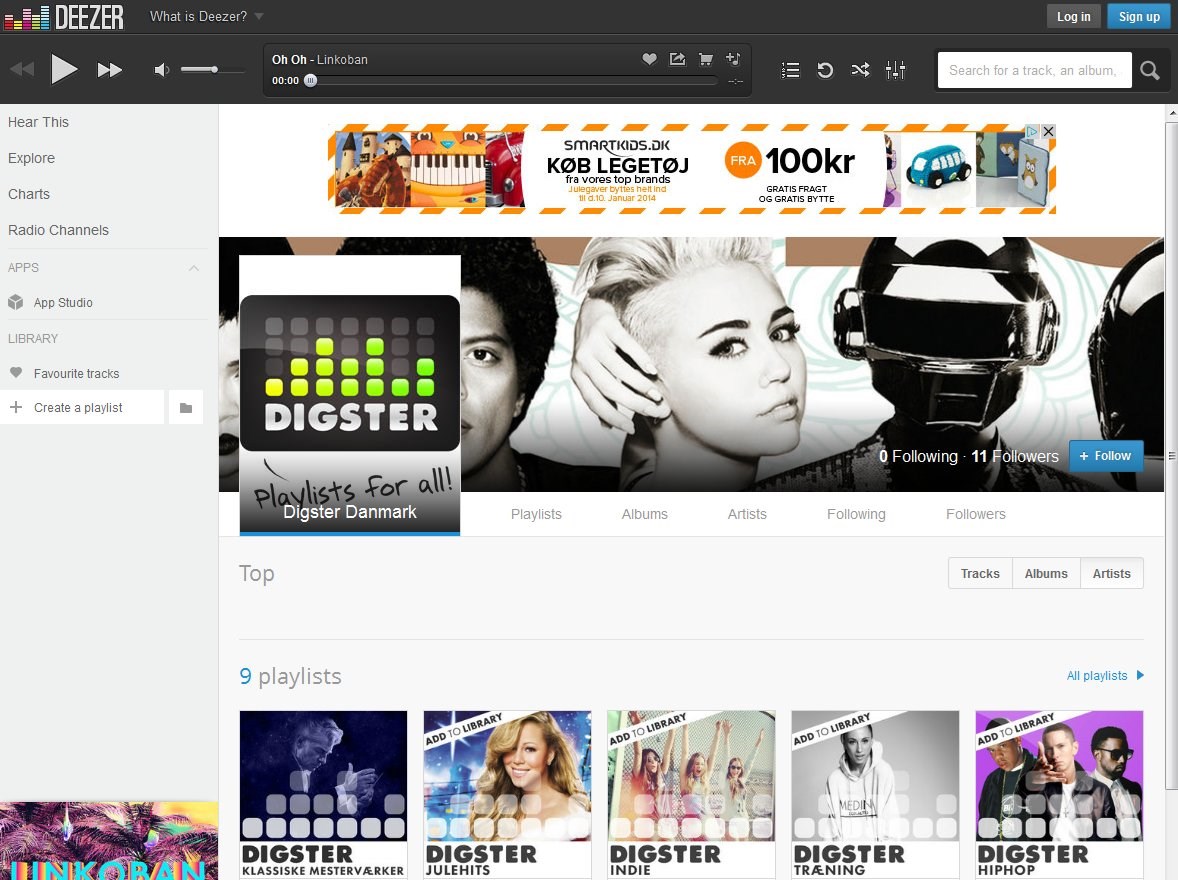Viewport: 1178px width, 880px height.
Task: Skip to next track
Action: 110,70
